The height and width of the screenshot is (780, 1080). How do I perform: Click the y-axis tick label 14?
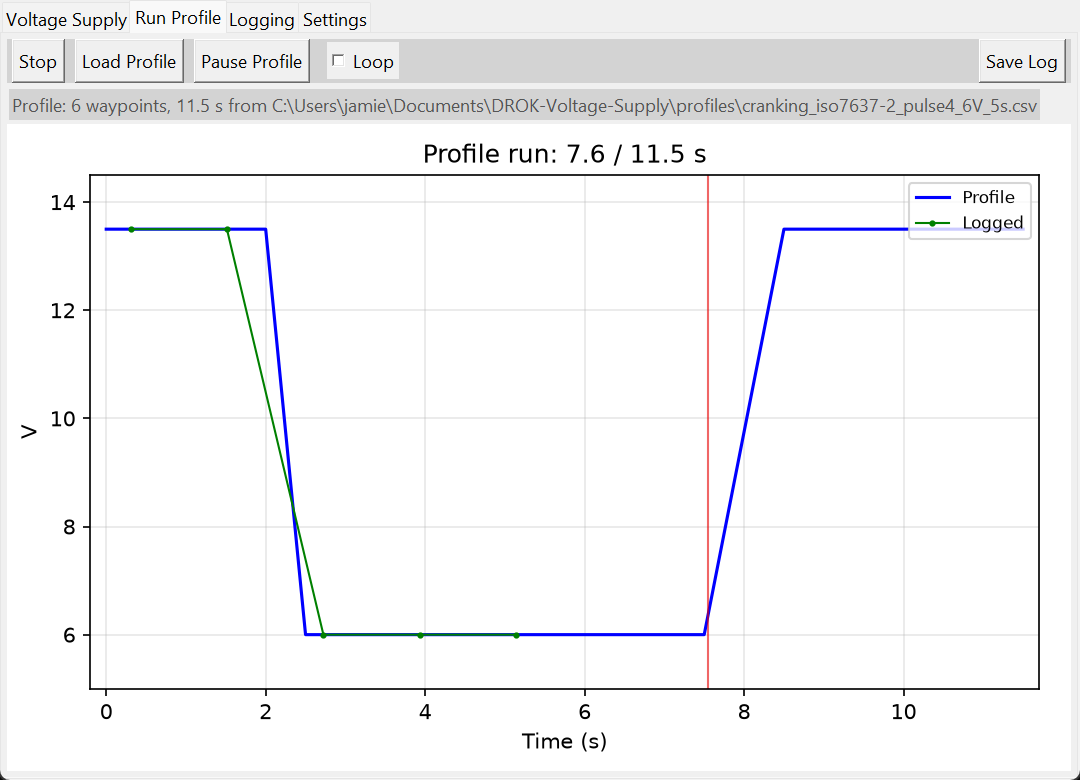point(62,203)
